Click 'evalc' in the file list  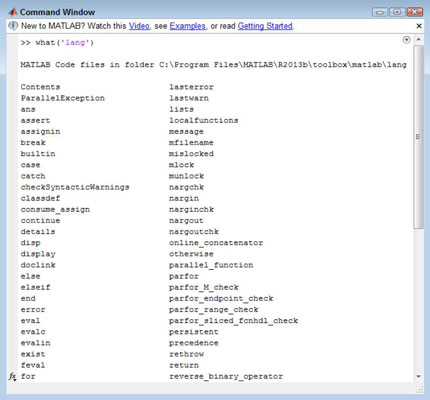[x=33, y=332]
